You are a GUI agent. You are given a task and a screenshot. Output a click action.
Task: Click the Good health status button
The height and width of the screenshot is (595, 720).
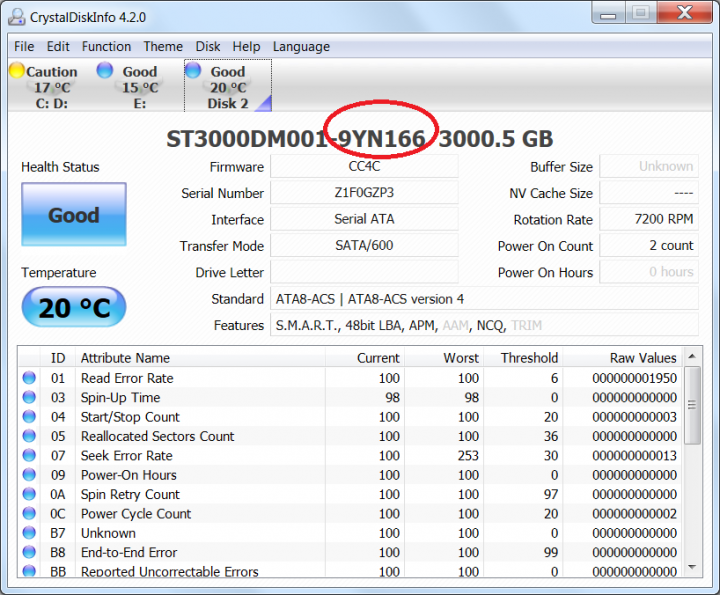click(x=74, y=214)
